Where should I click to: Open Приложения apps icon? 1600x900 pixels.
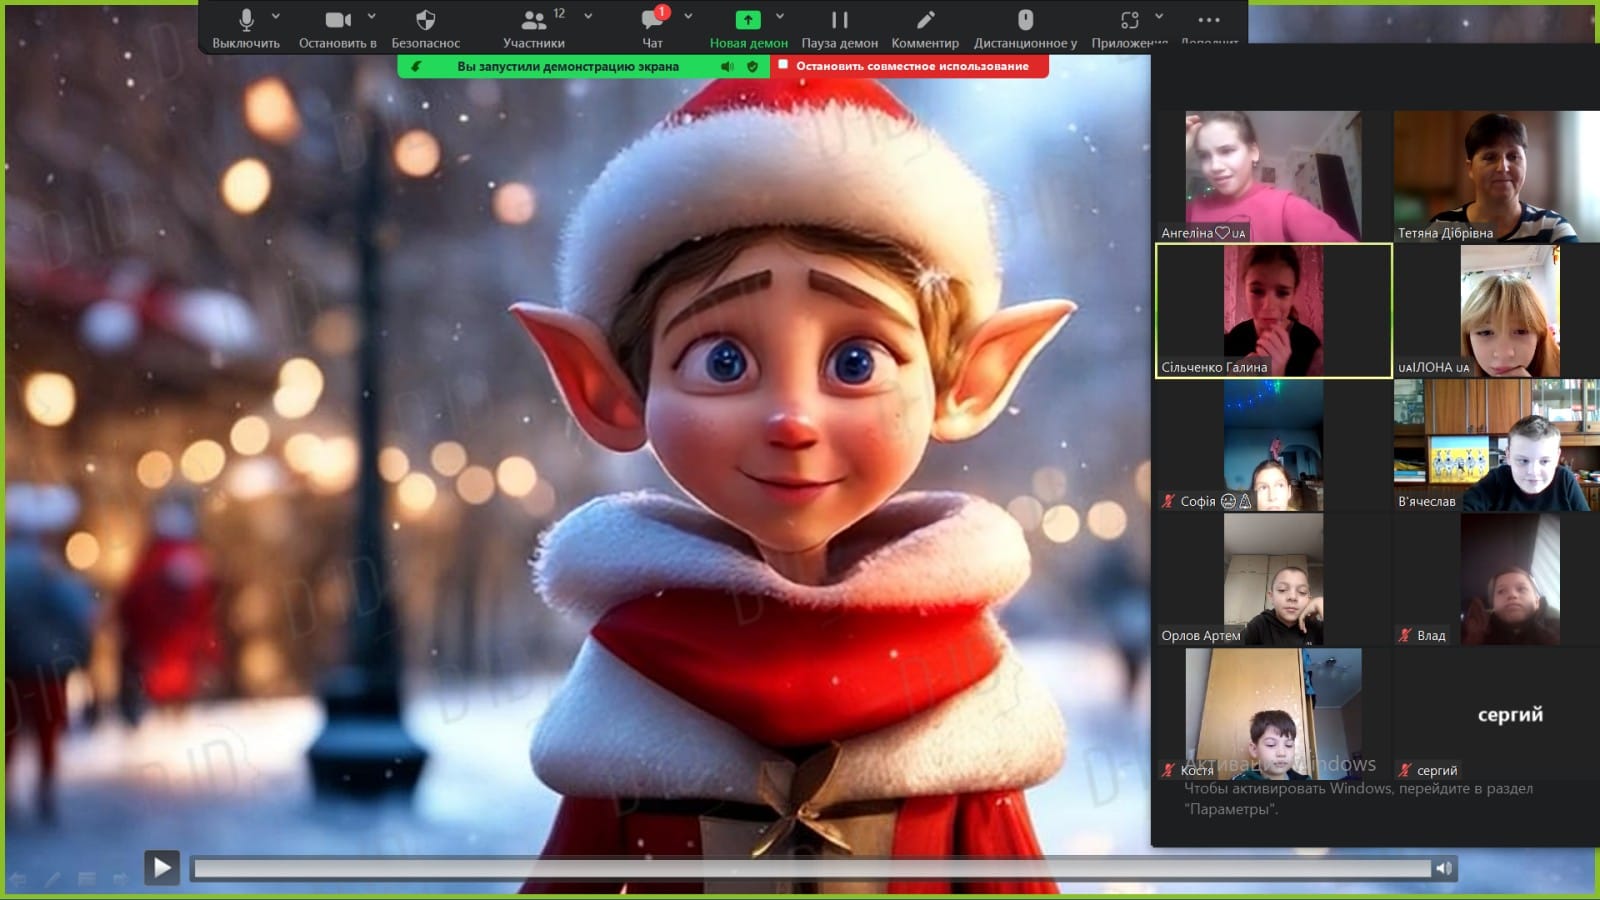(1130, 20)
